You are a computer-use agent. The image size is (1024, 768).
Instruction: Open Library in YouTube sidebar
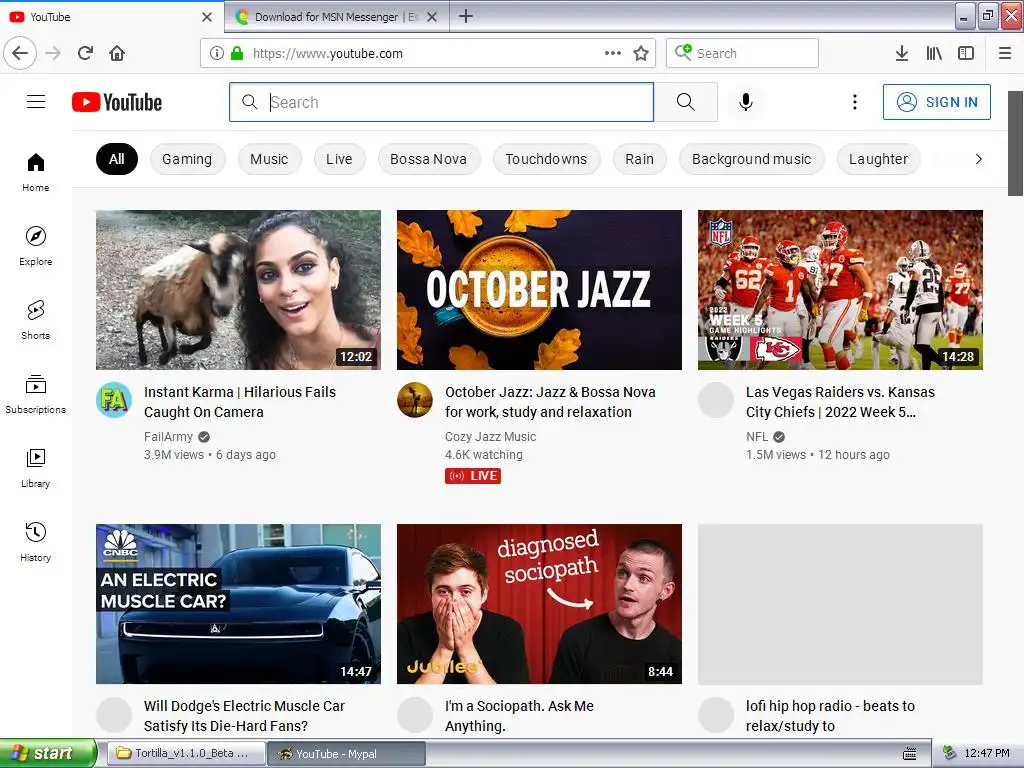tap(36, 468)
